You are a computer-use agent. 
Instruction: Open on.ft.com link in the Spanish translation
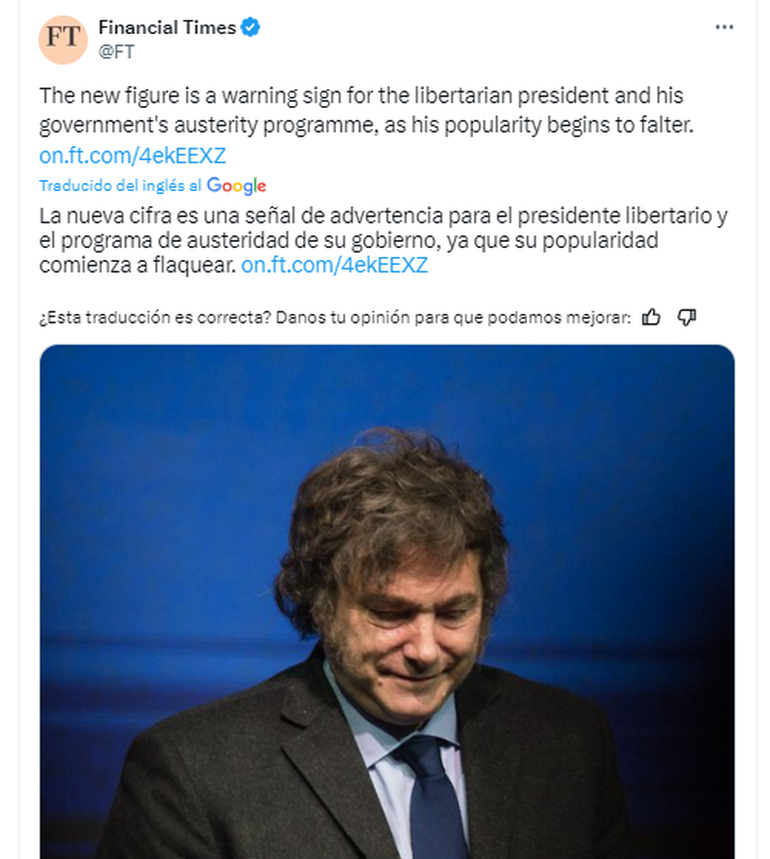(x=335, y=265)
